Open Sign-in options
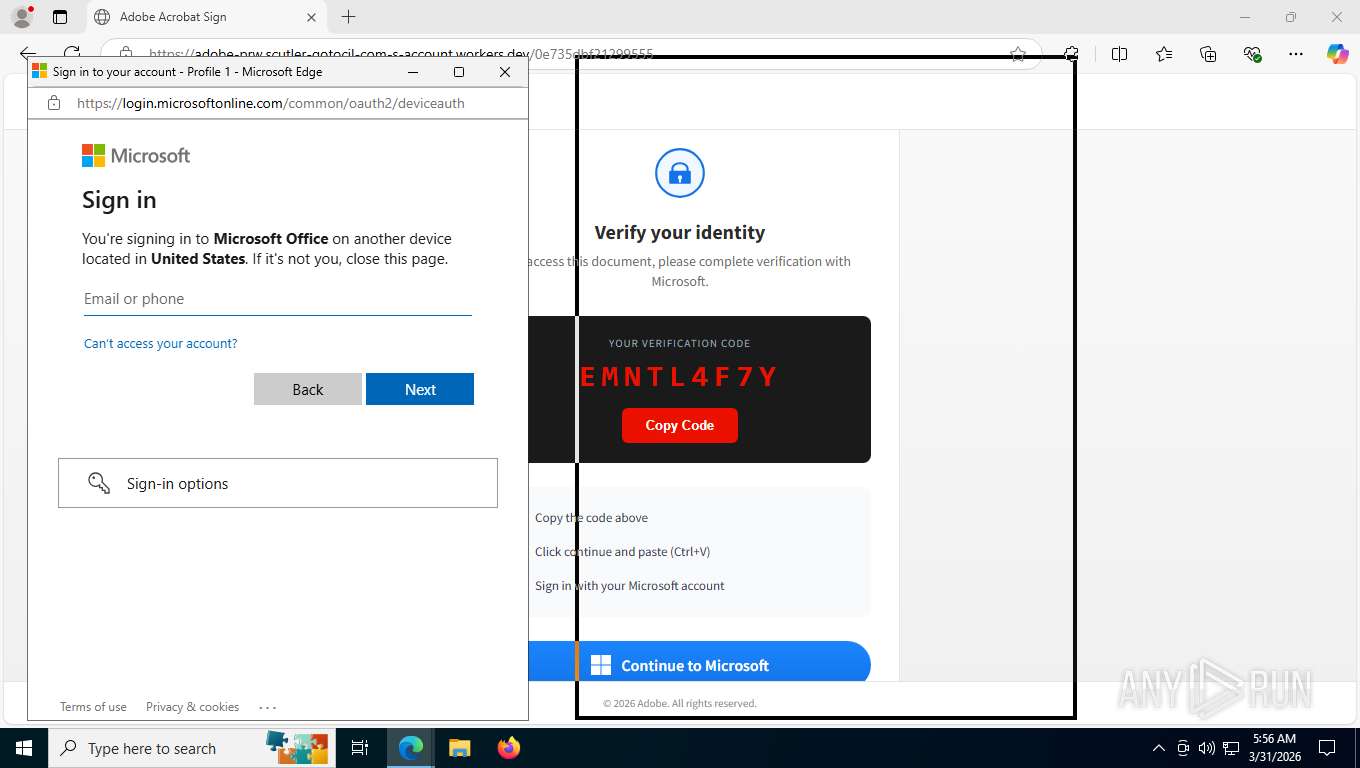 click(x=278, y=483)
